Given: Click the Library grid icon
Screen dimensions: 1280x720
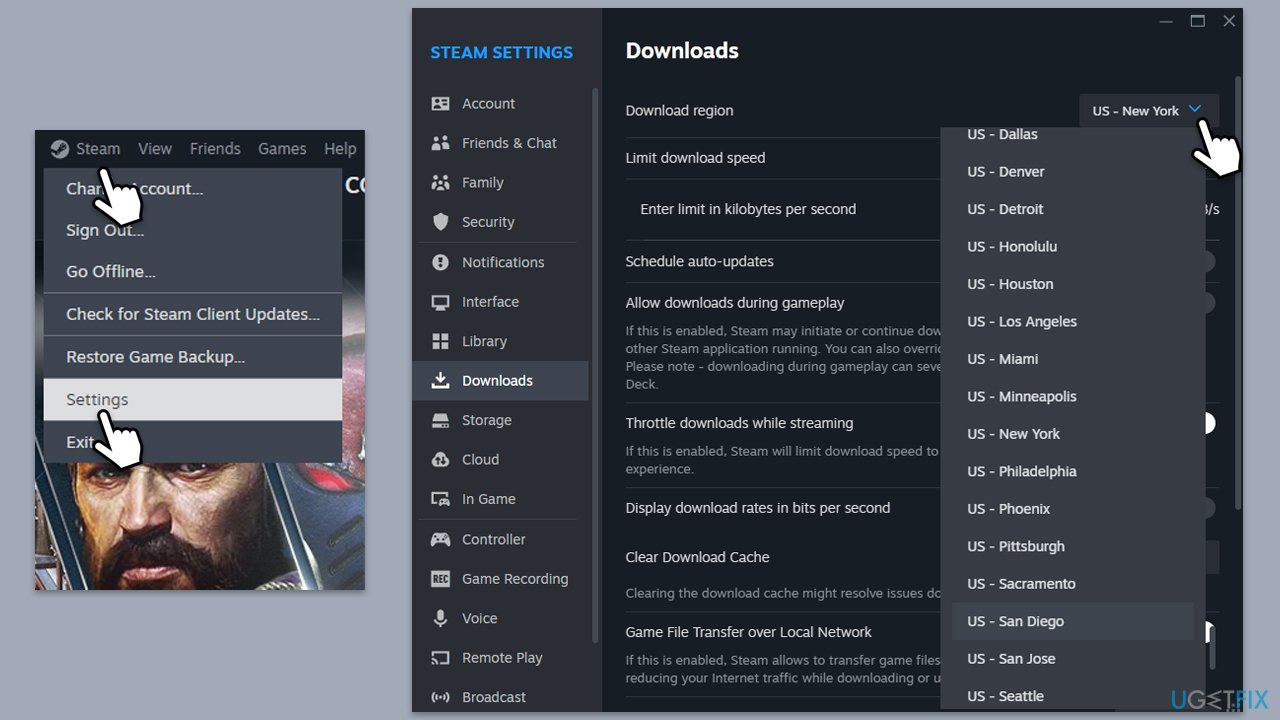Looking at the screenshot, I should pos(440,341).
